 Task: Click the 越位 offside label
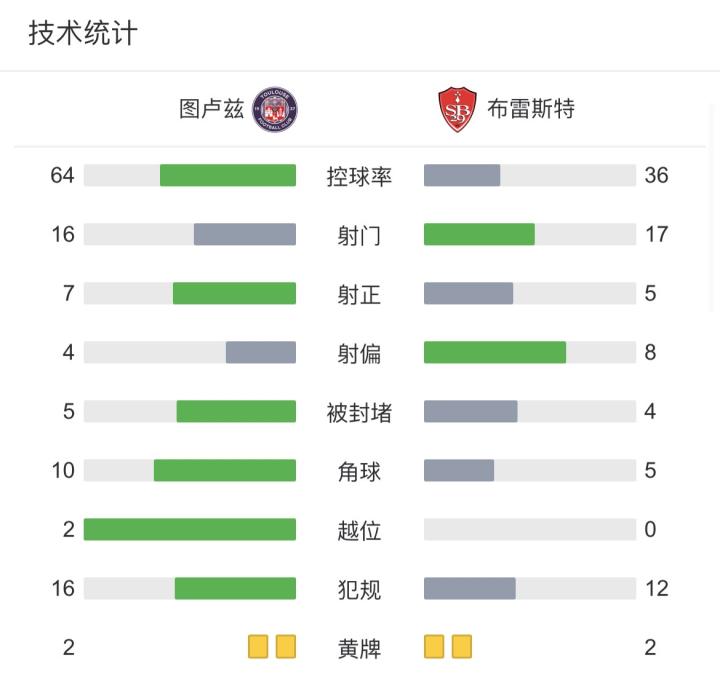(x=359, y=530)
